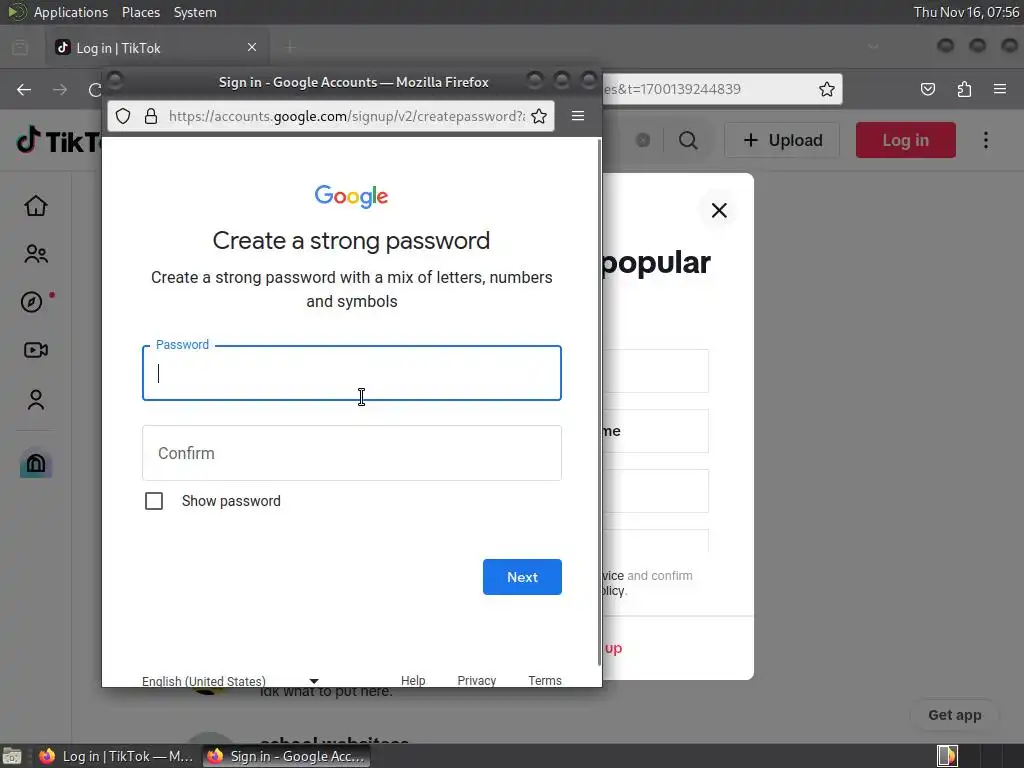Click inside the Password input field
The height and width of the screenshot is (768, 1024).
tap(352, 373)
